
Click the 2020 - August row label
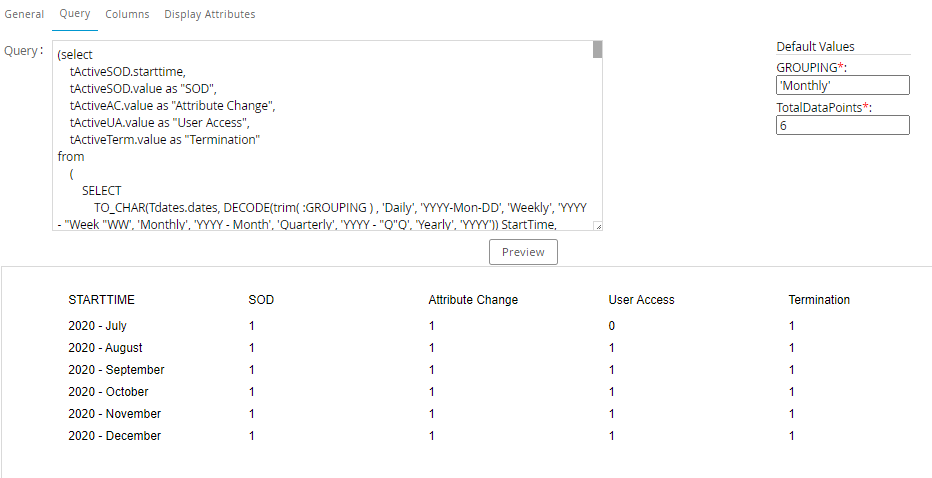click(105, 348)
